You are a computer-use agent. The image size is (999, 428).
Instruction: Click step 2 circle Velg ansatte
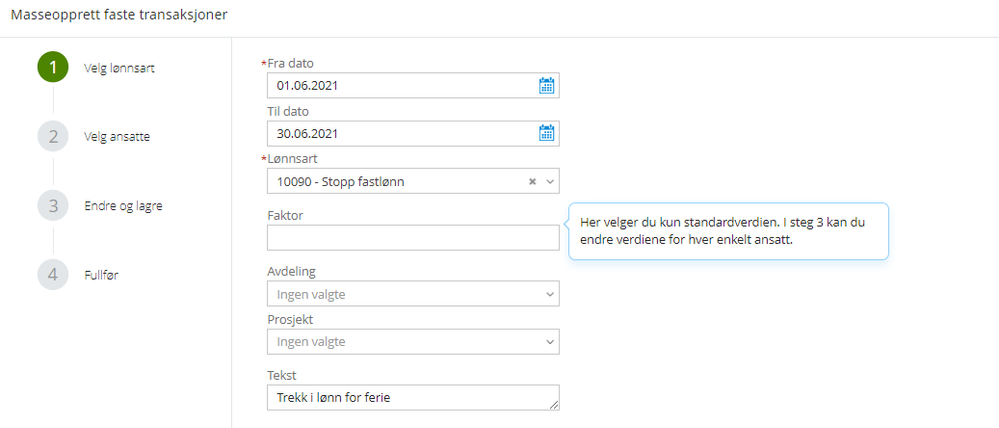pyautogui.click(x=53, y=136)
